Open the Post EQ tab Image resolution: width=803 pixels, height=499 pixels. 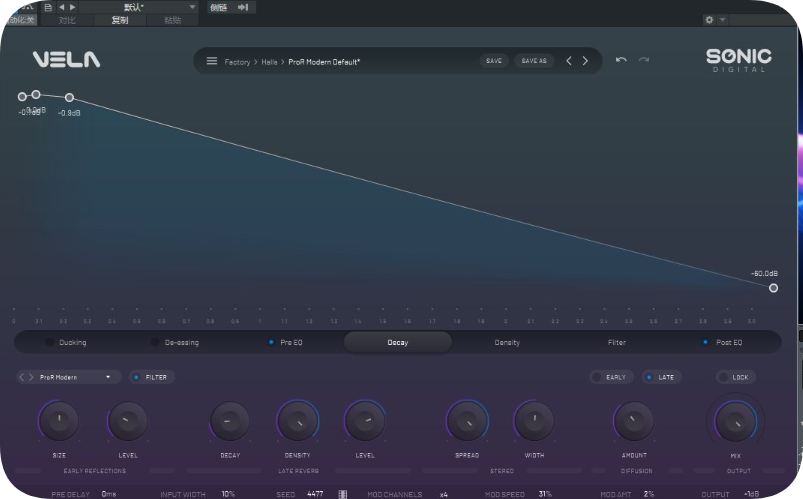[729, 342]
